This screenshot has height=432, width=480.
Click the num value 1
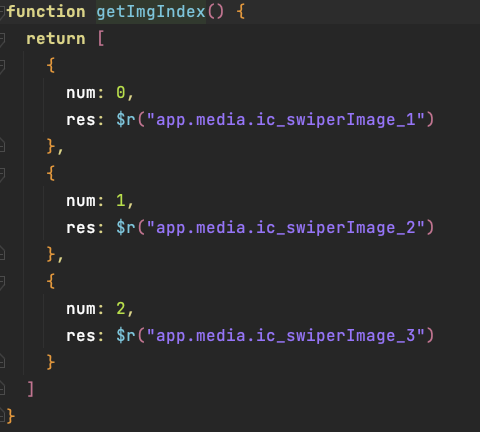pos(121,200)
